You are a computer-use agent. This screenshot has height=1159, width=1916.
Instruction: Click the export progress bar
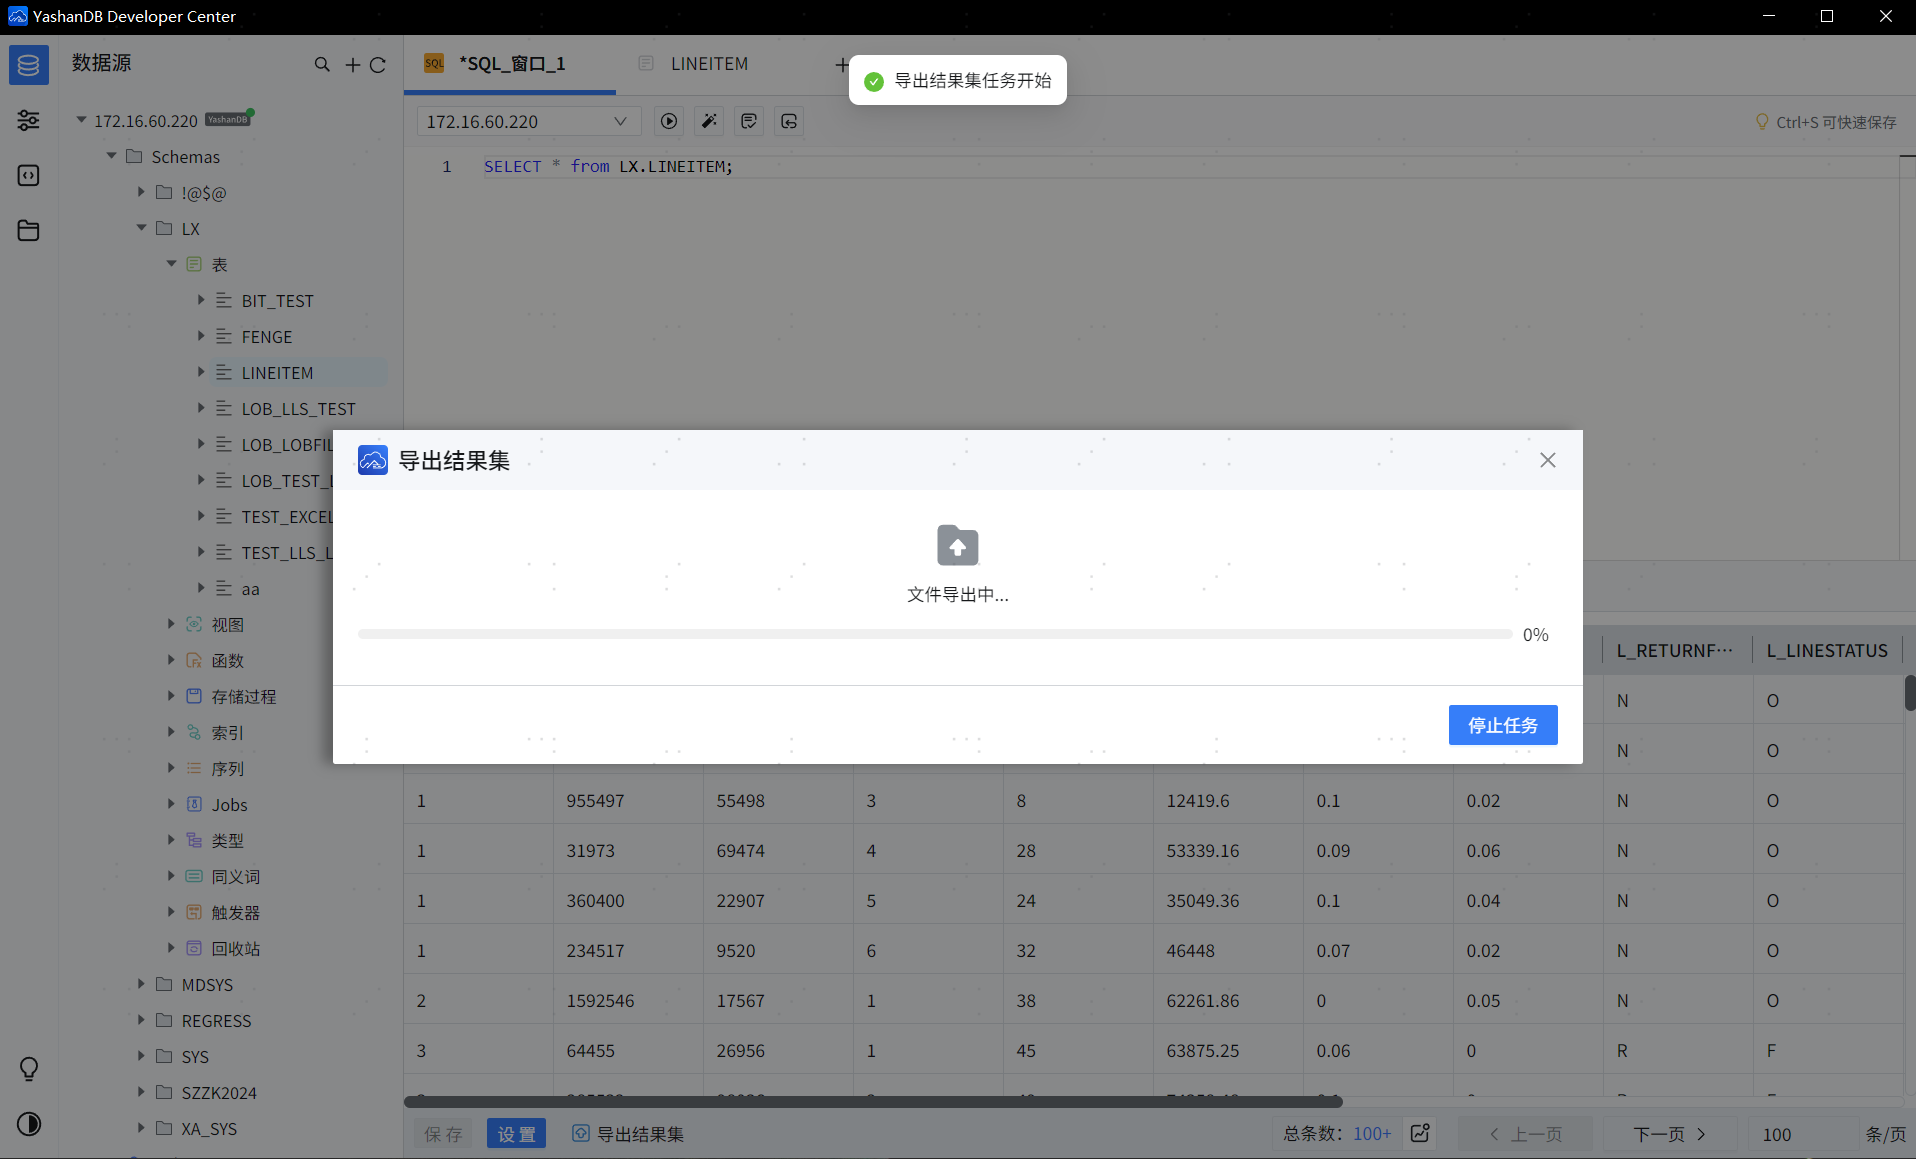934,634
